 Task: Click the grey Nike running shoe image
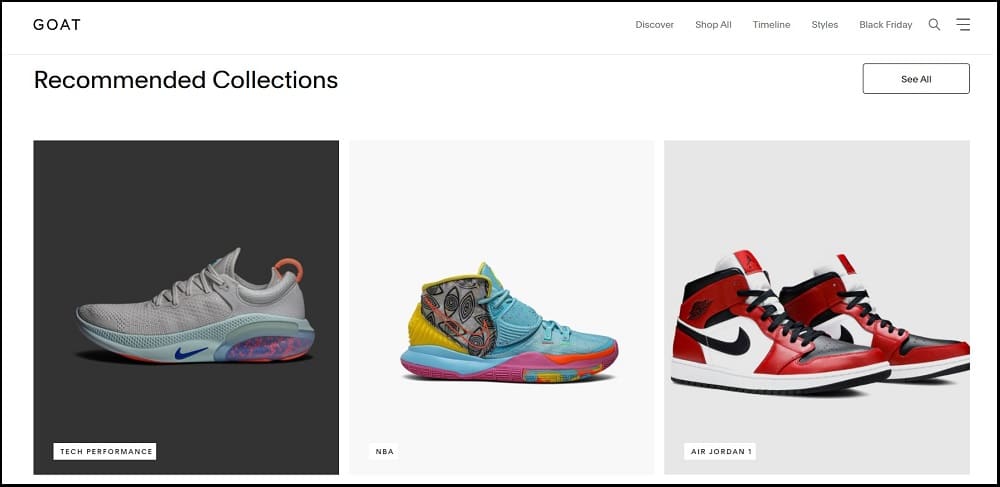click(195, 306)
